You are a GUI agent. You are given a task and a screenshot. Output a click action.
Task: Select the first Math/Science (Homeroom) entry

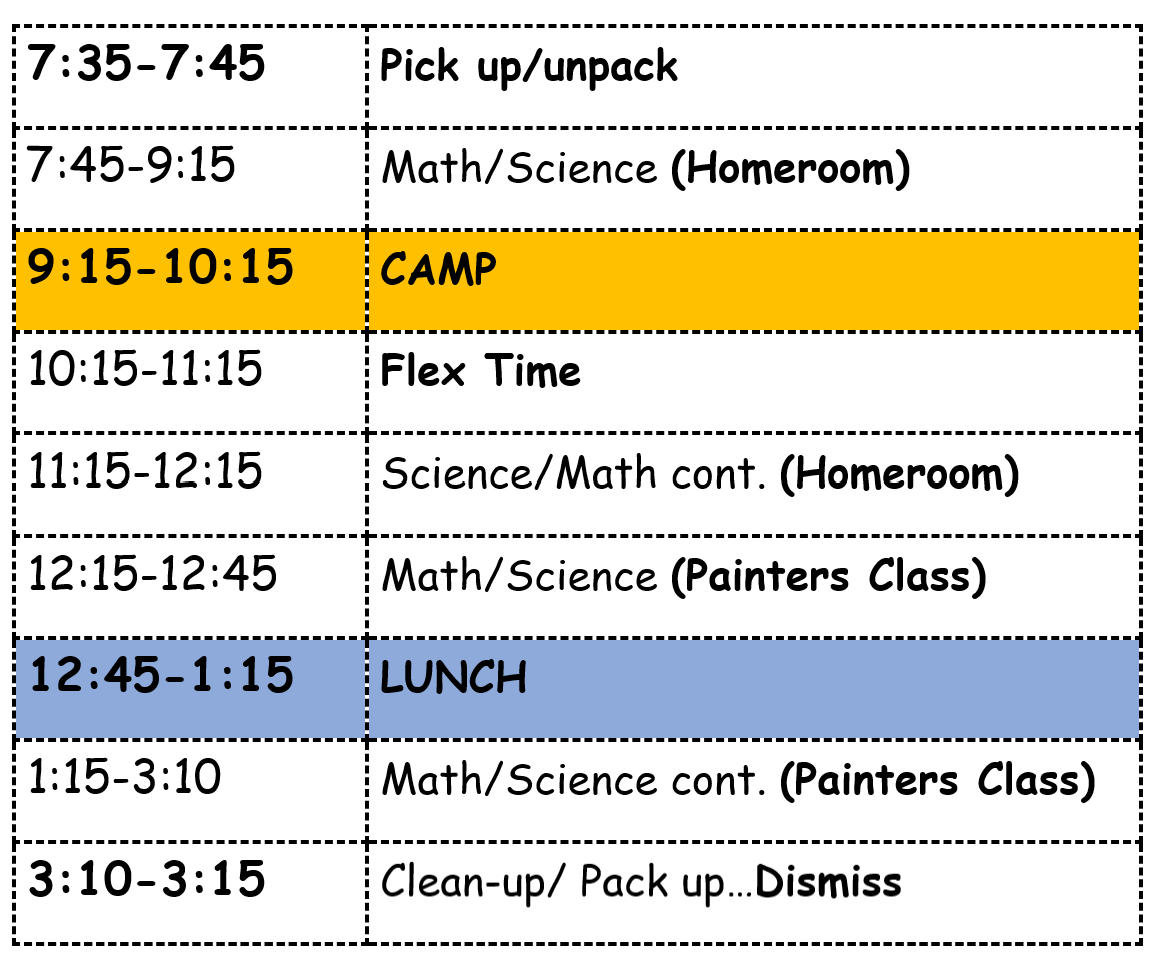(x=646, y=169)
